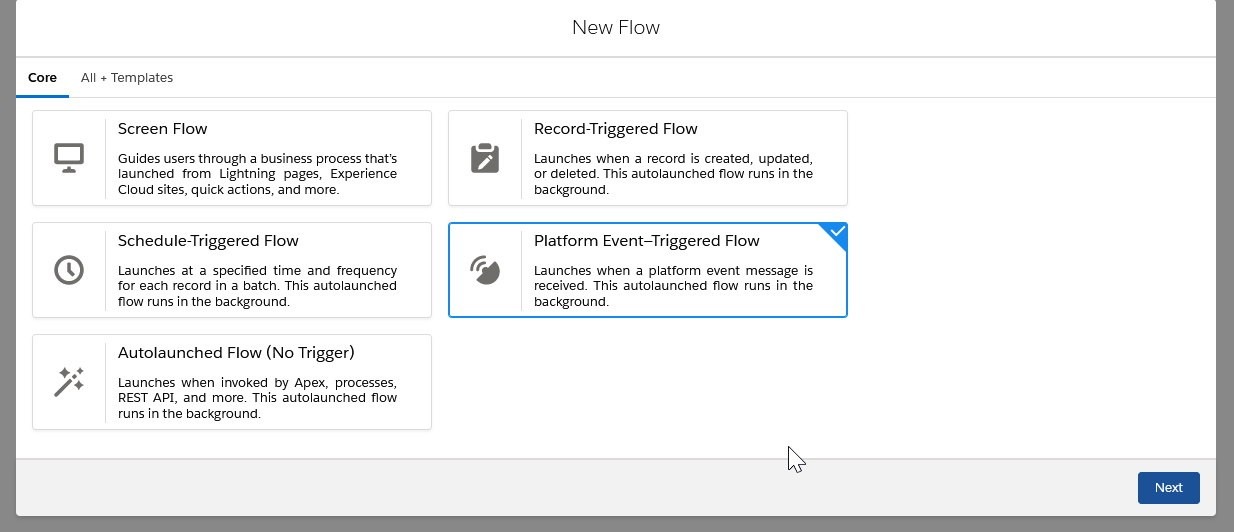Image resolution: width=1234 pixels, height=532 pixels.
Task: Pick the Schedule-Triggered Flow title
Action: [208, 241]
